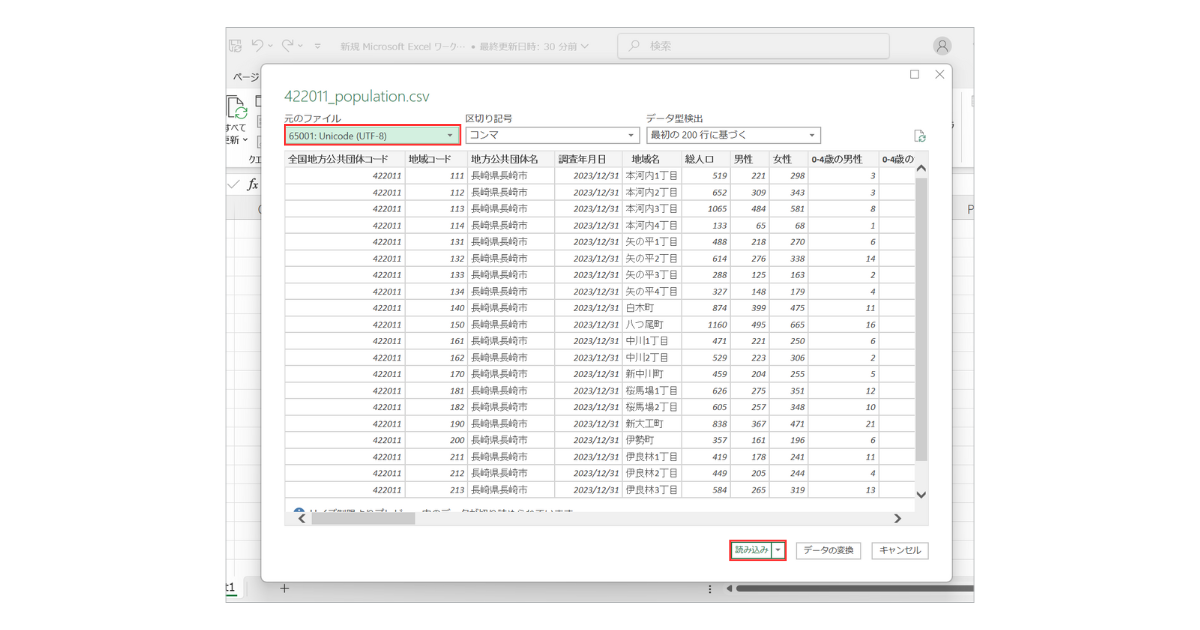Click in the 検索 search box

coord(753,46)
